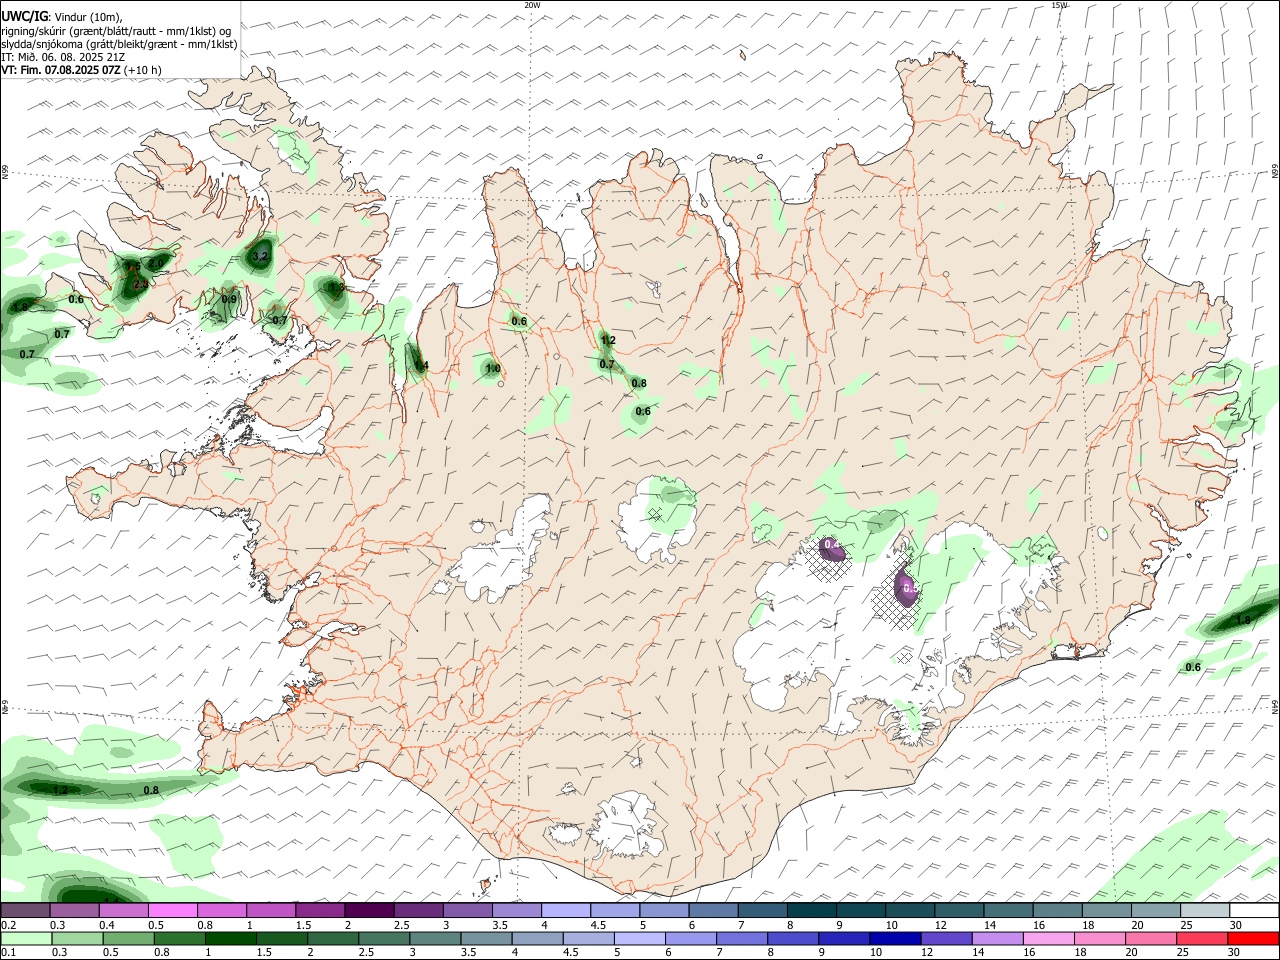The image size is (1280, 960).
Task: Click the '0.9' rainfall value on map
Action: coord(229,299)
